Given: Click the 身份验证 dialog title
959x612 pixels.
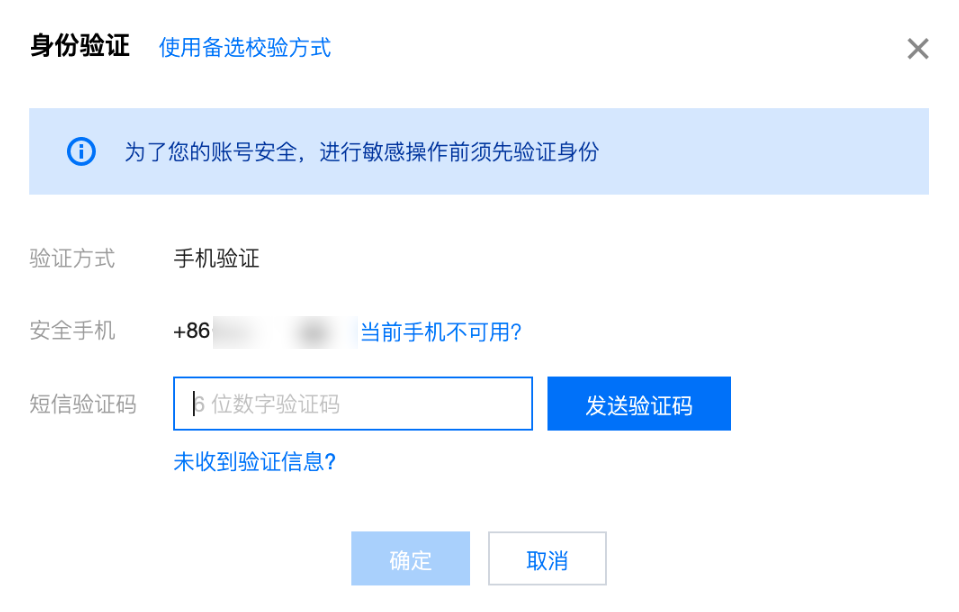Looking at the screenshot, I should (x=80, y=46).
